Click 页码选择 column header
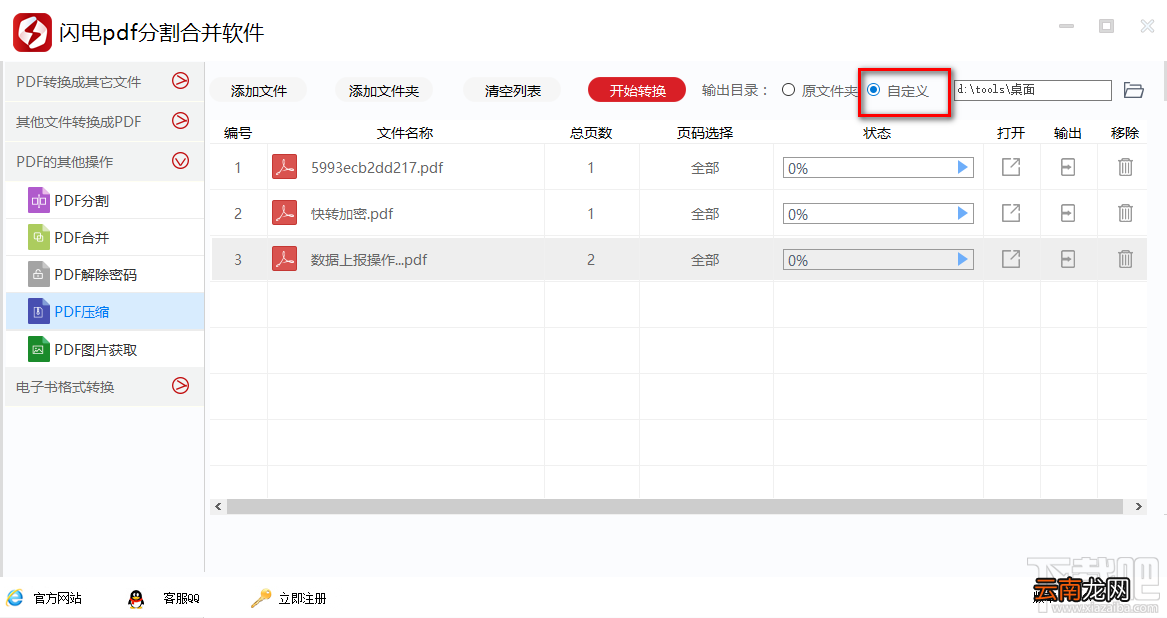 [x=705, y=133]
